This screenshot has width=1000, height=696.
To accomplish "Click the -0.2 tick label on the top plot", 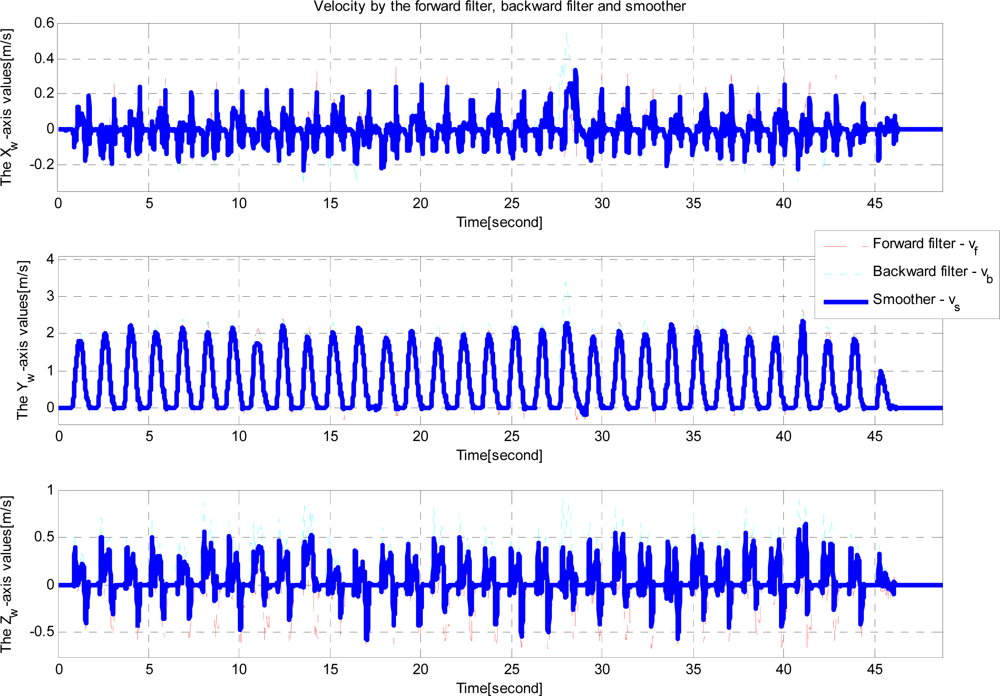I will click(x=41, y=165).
